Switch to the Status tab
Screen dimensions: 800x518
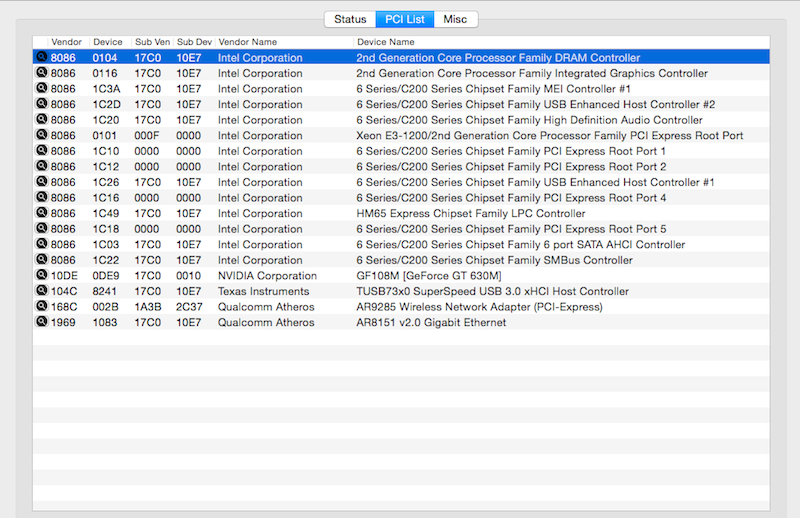(x=350, y=19)
